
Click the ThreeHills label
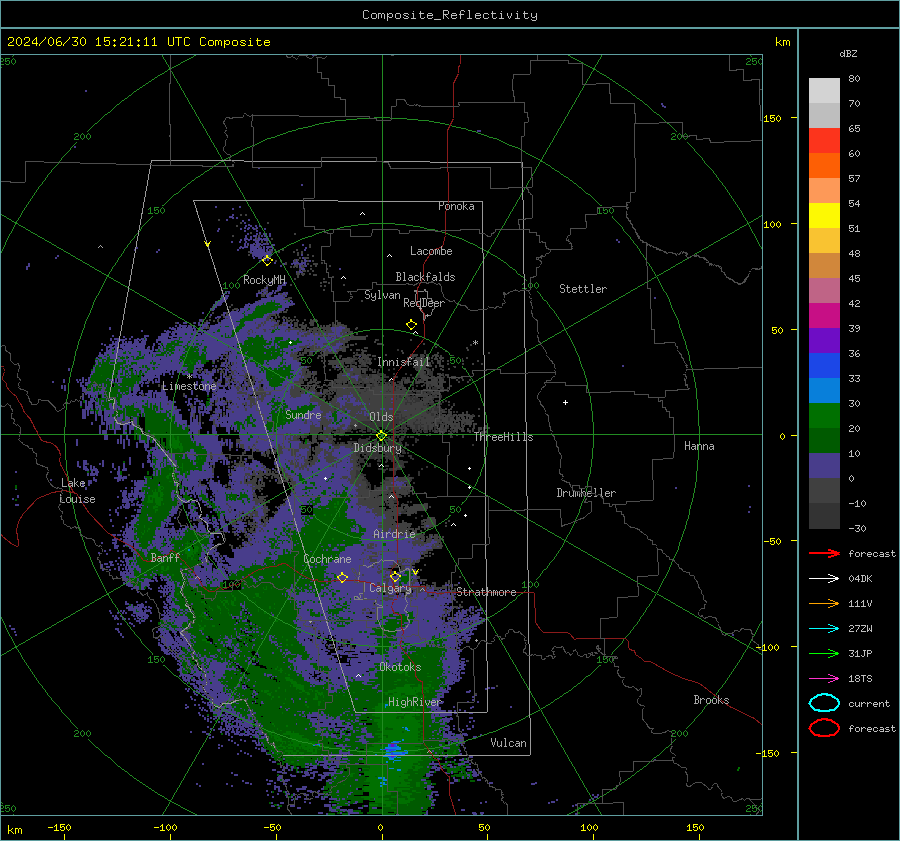point(503,437)
